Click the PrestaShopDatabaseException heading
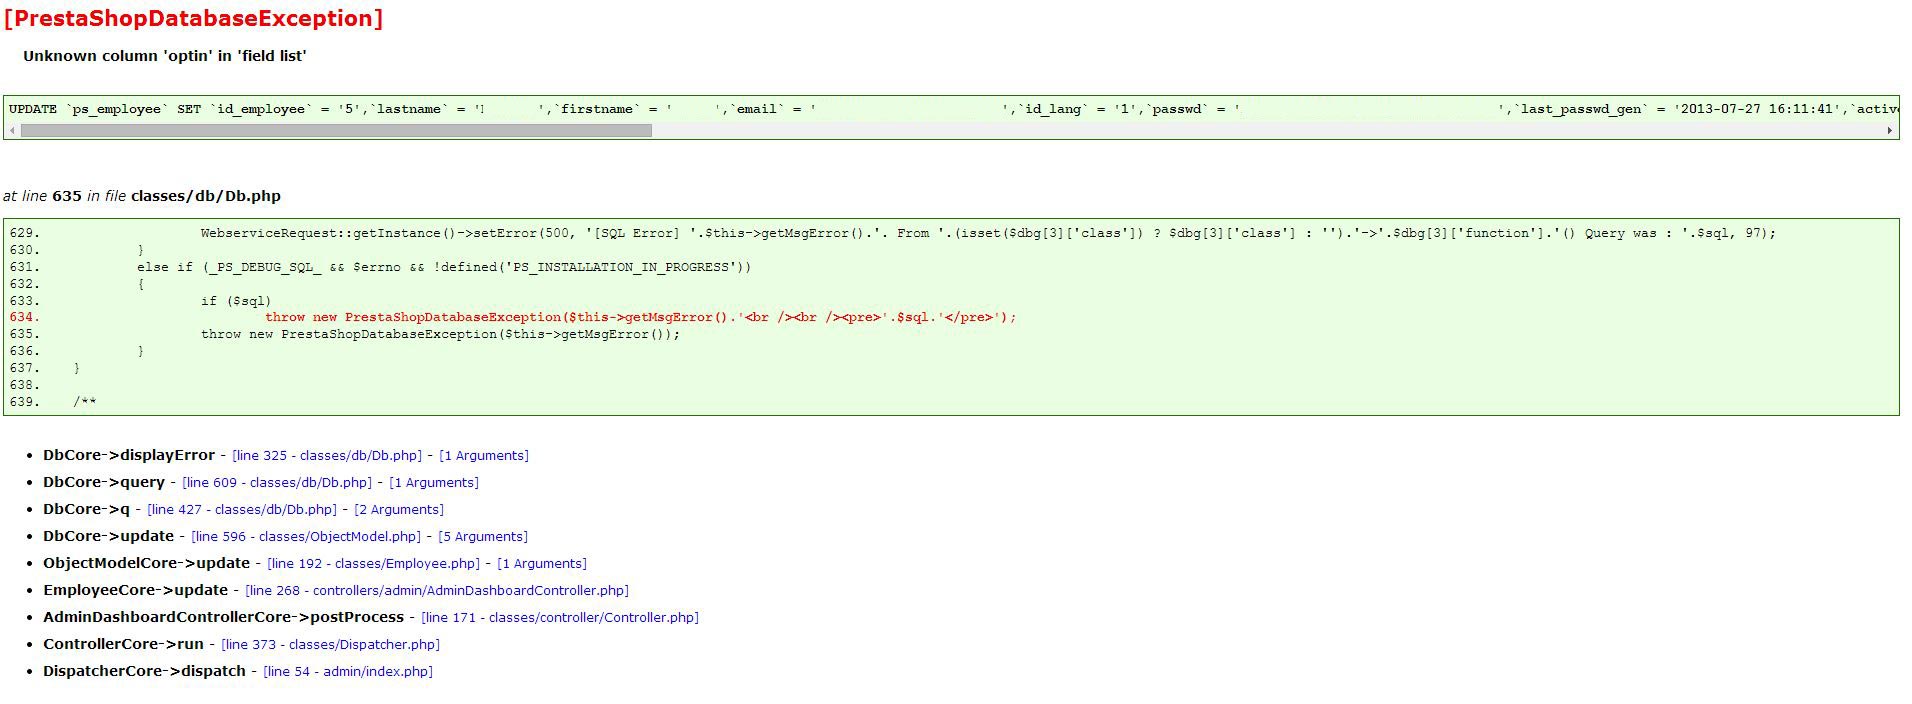The image size is (1912, 704). tap(193, 19)
